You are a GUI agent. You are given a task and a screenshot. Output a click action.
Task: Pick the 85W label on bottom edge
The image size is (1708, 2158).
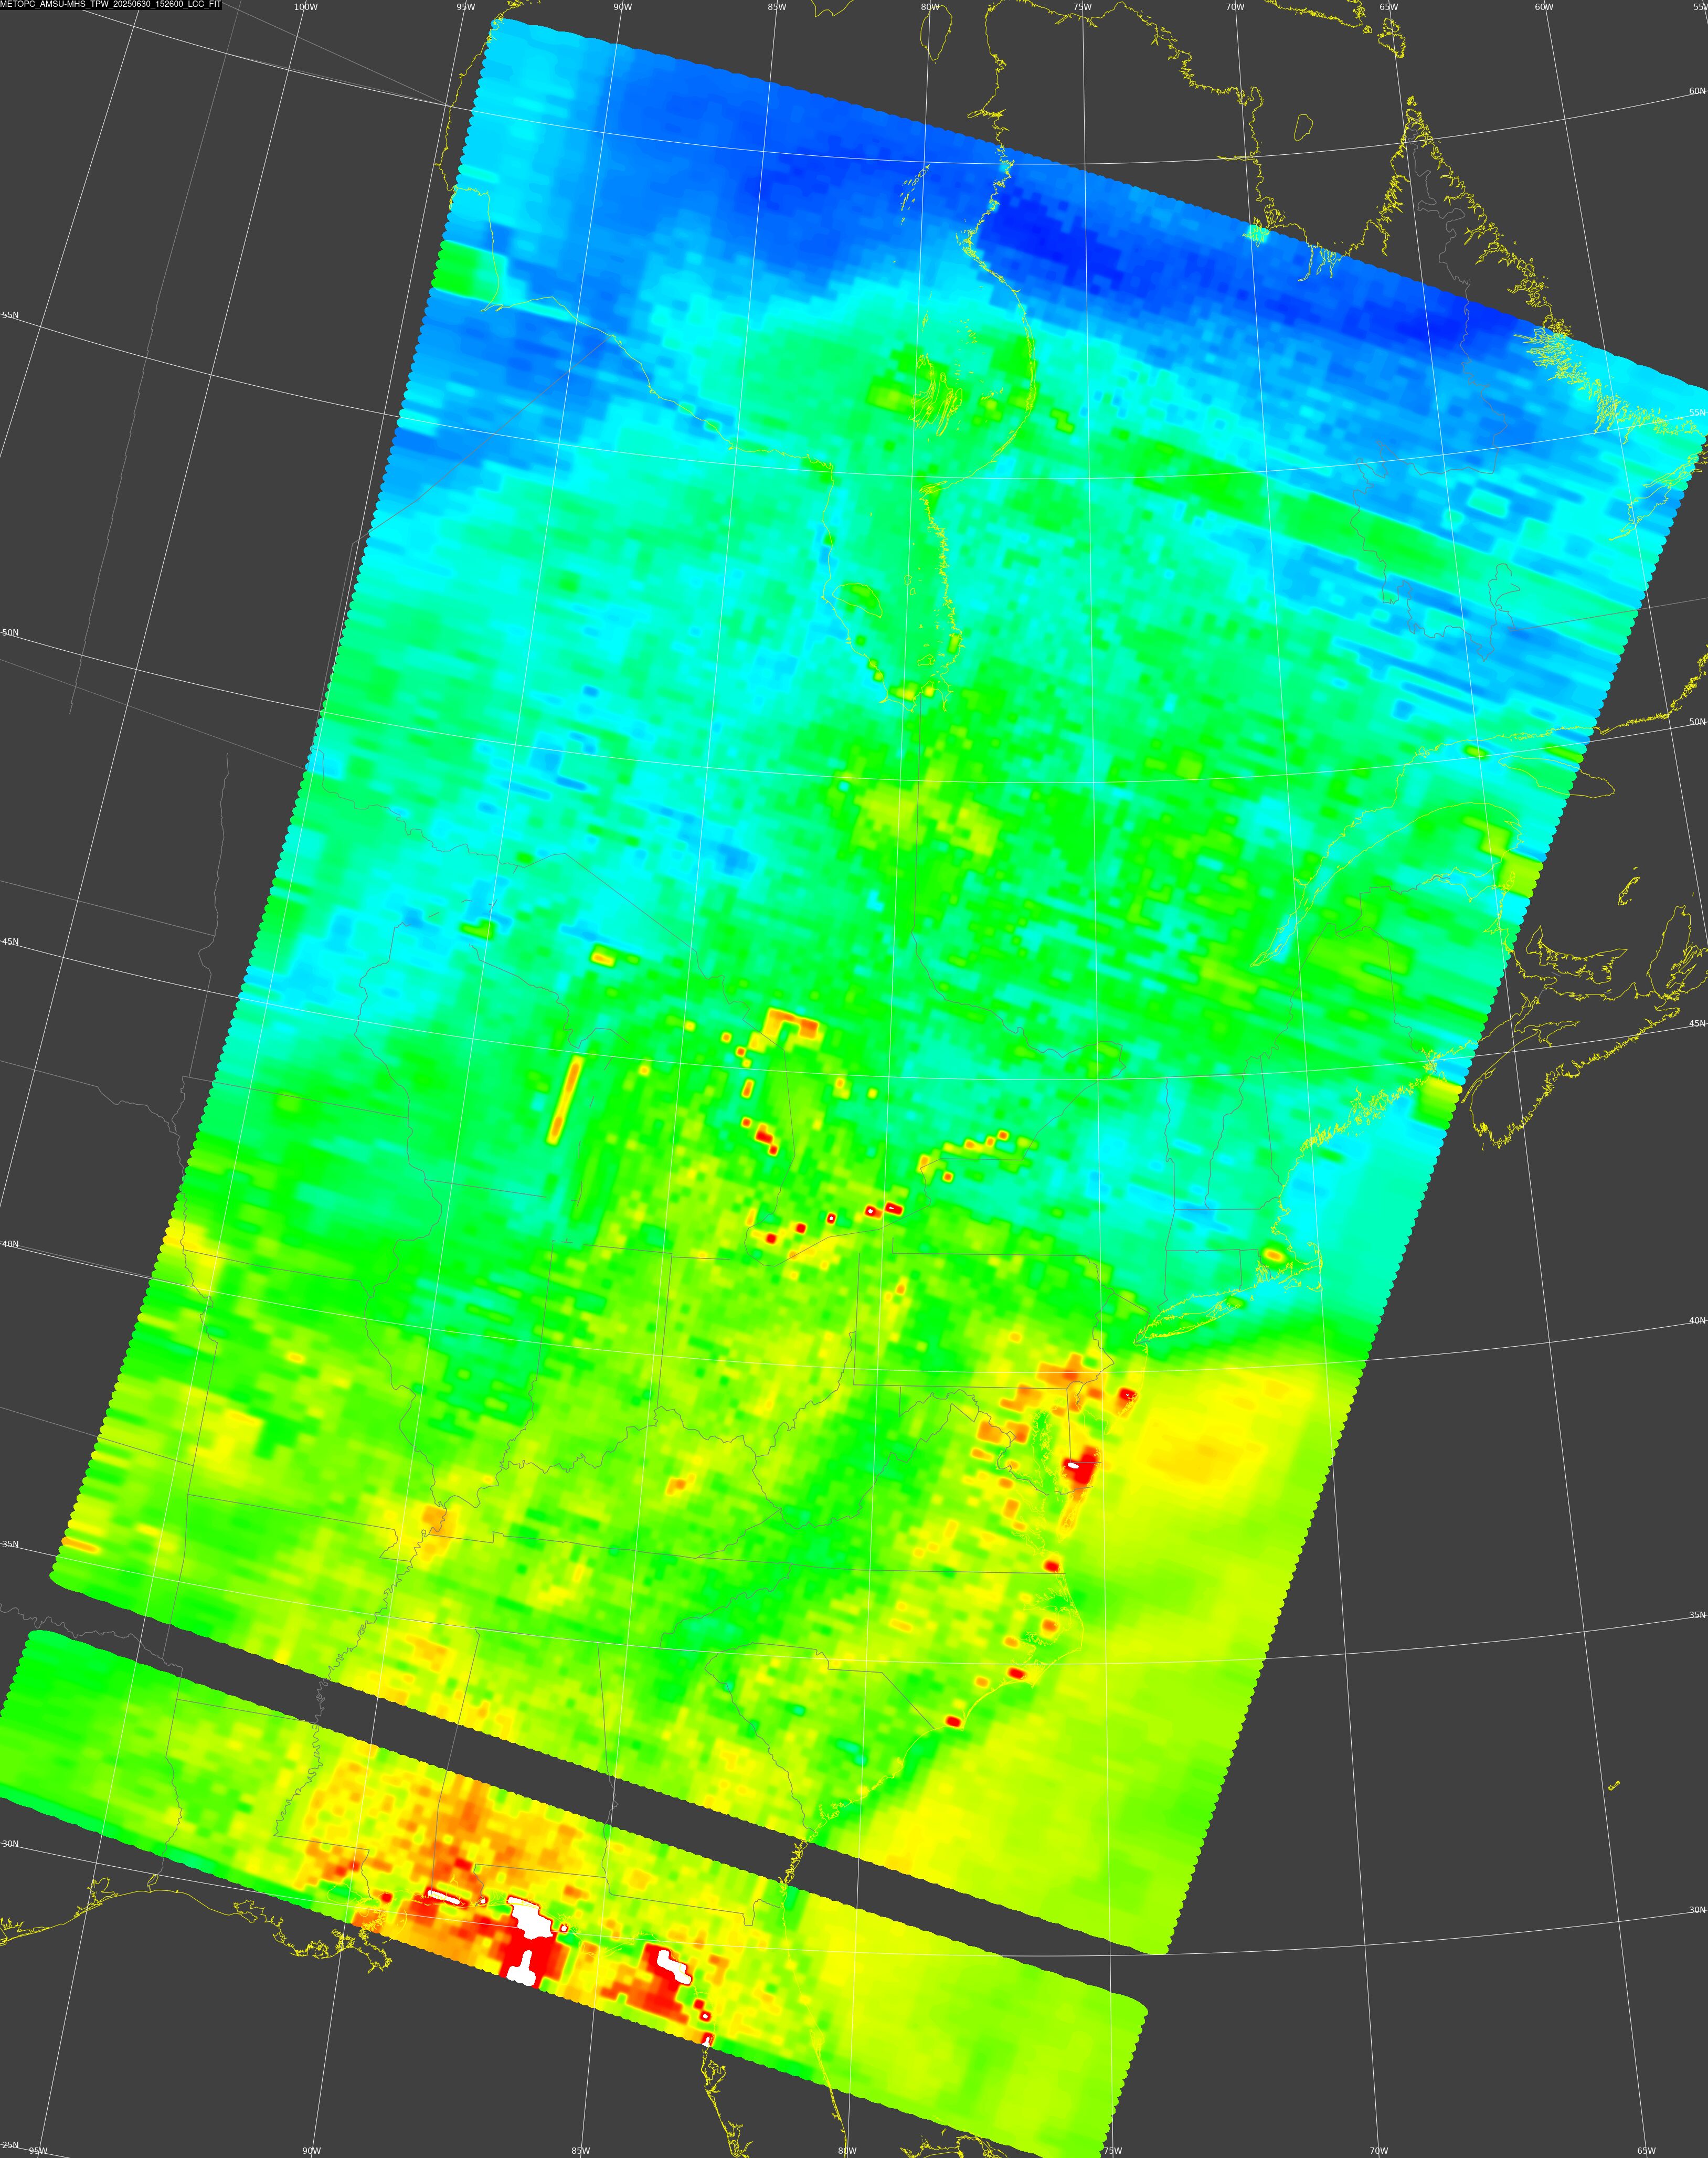click(580, 2151)
